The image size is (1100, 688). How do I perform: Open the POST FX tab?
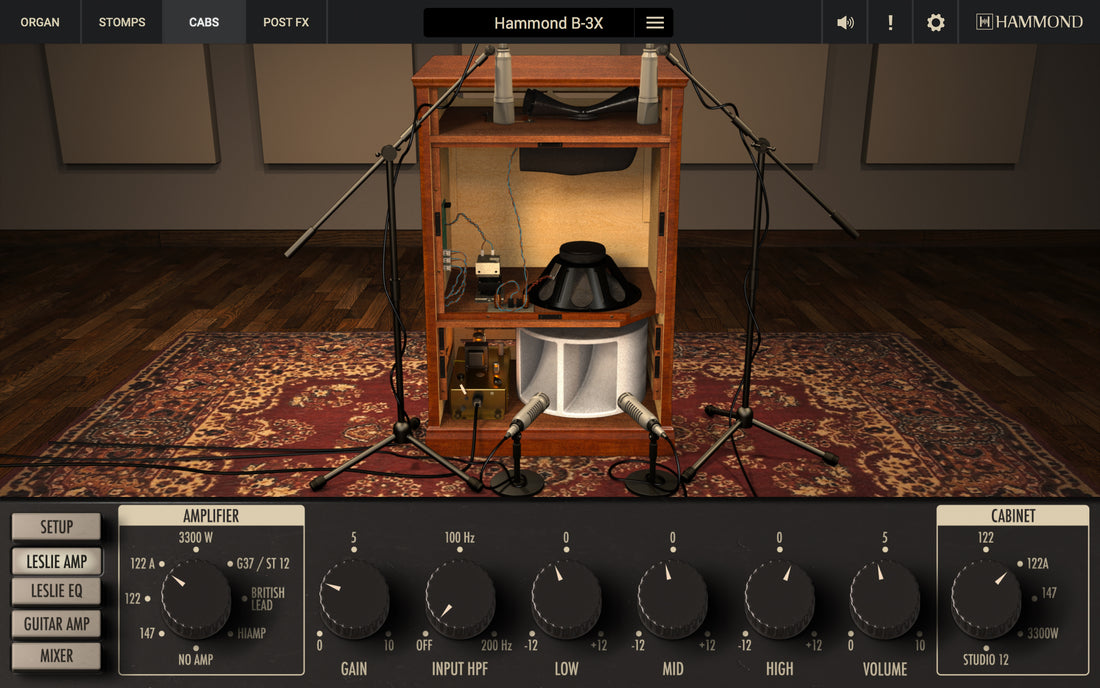(286, 22)
